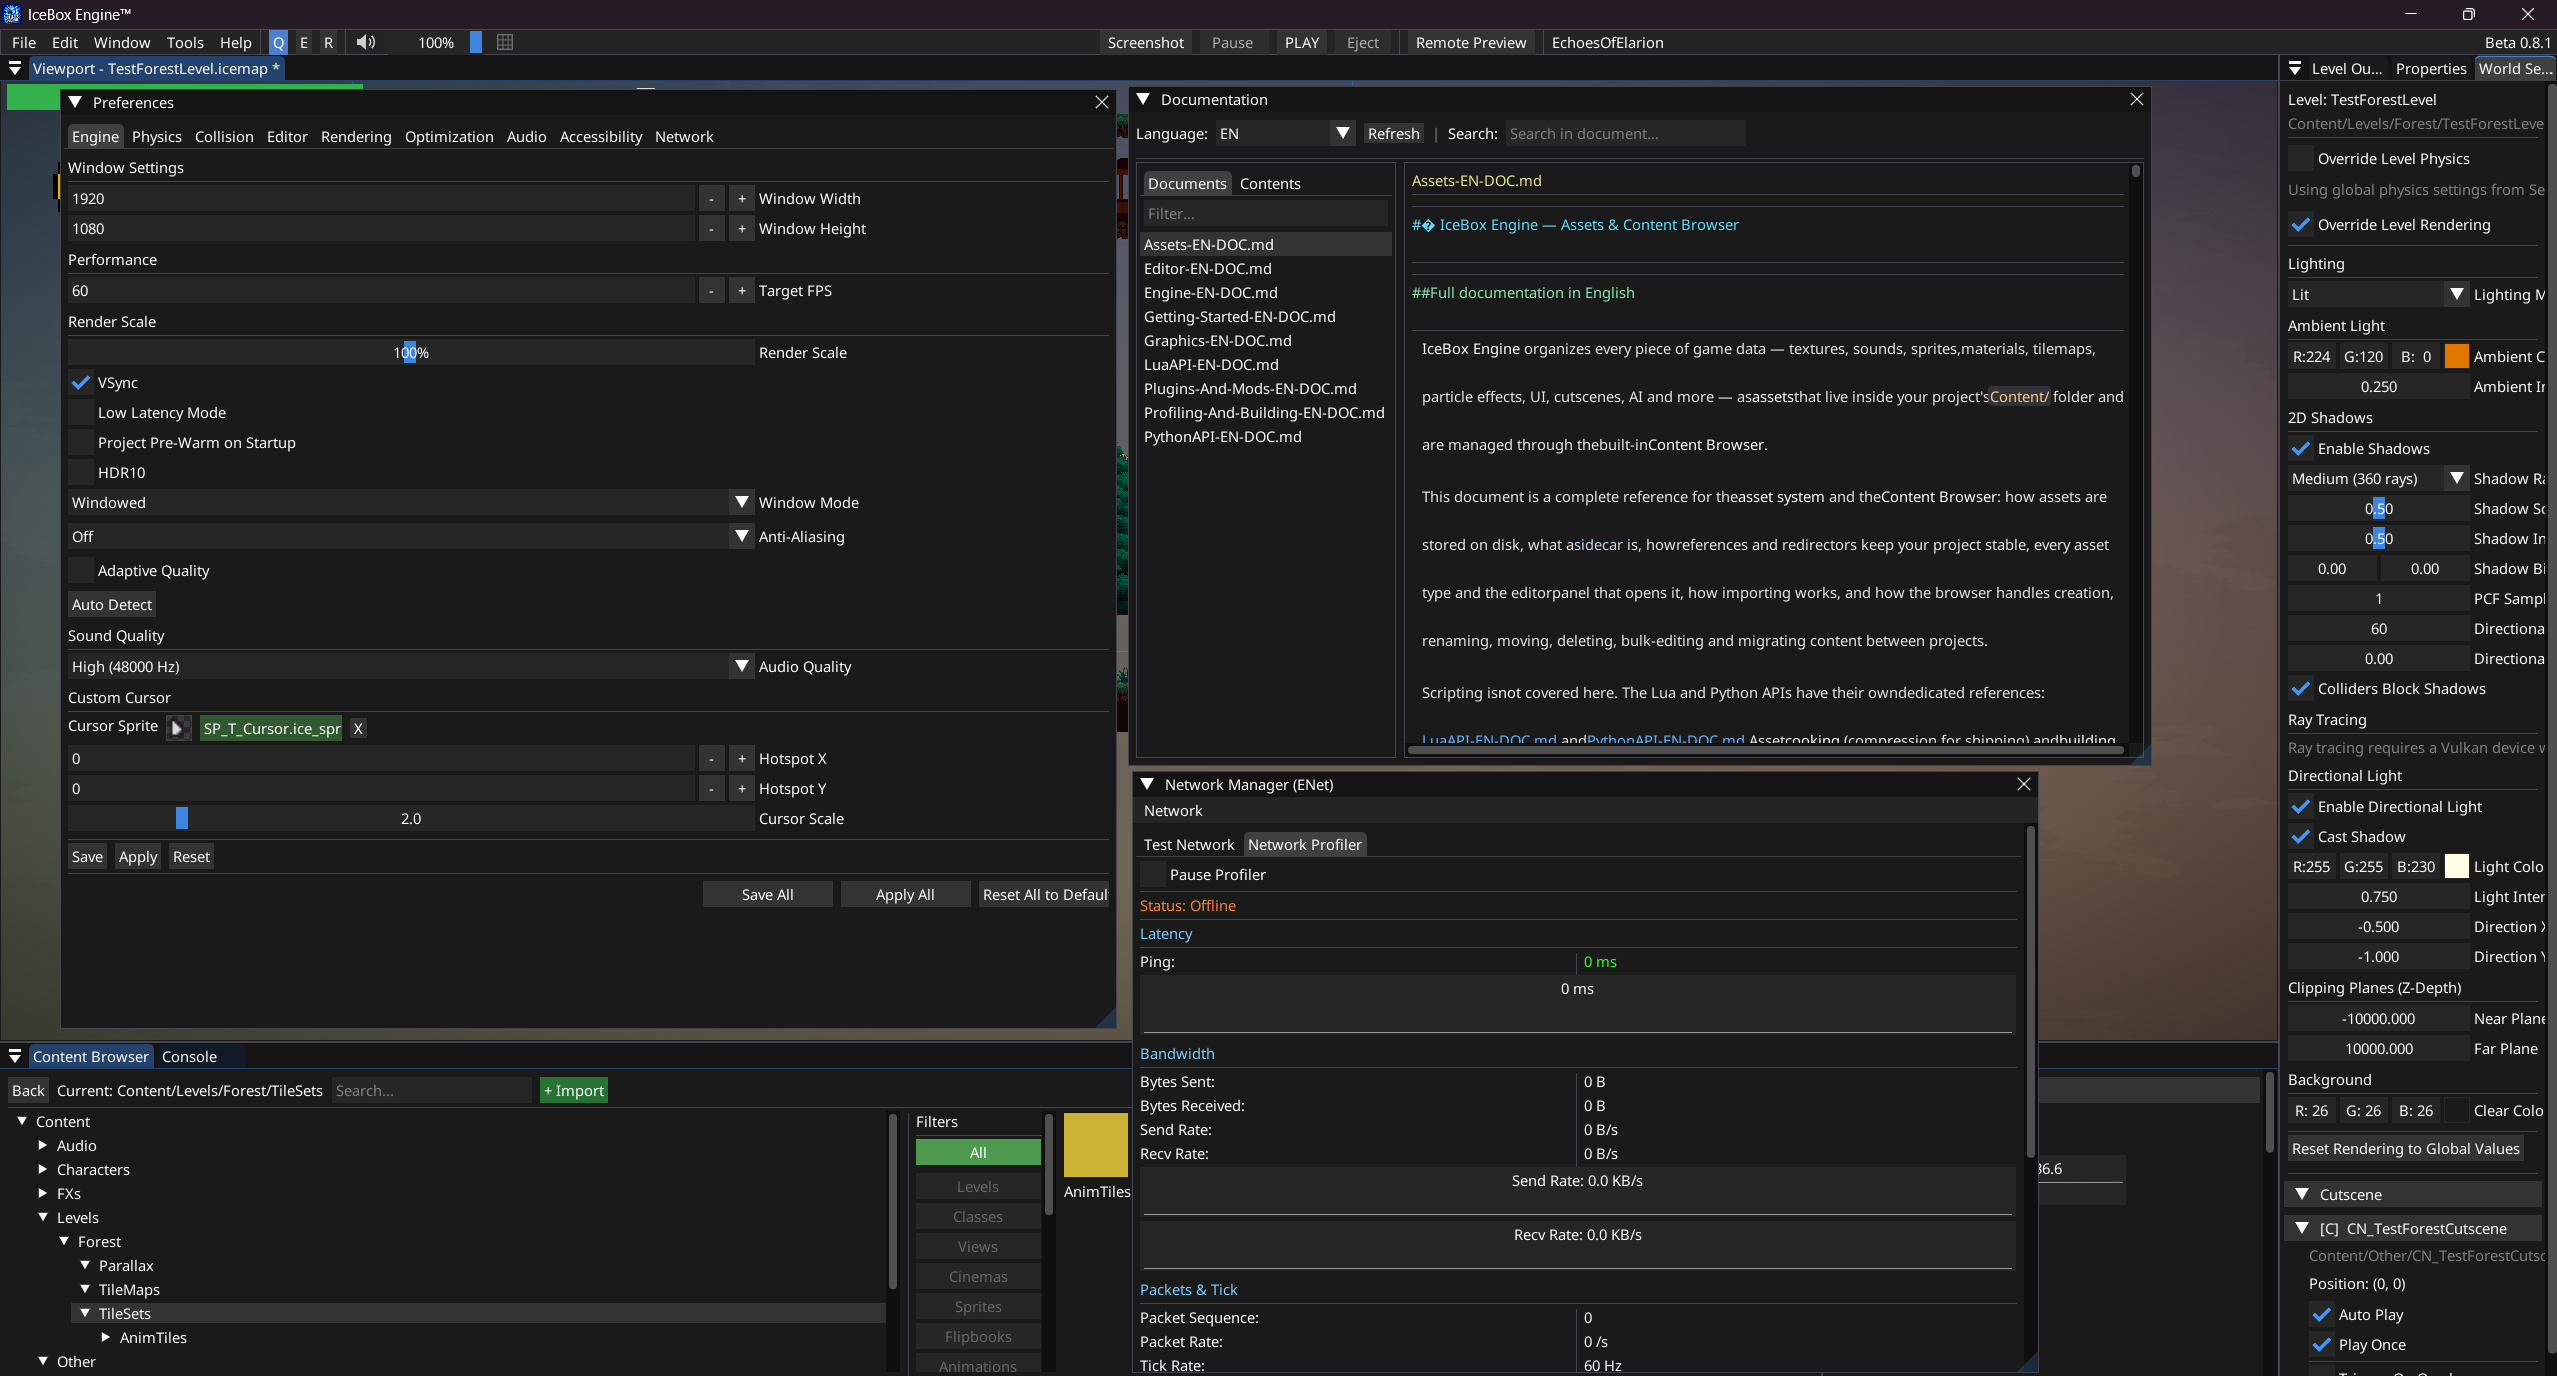This screenshot has height=1376, width=2557.
Task: Click the Save All button
Action: pyautogui.click(x=768, y=895)
